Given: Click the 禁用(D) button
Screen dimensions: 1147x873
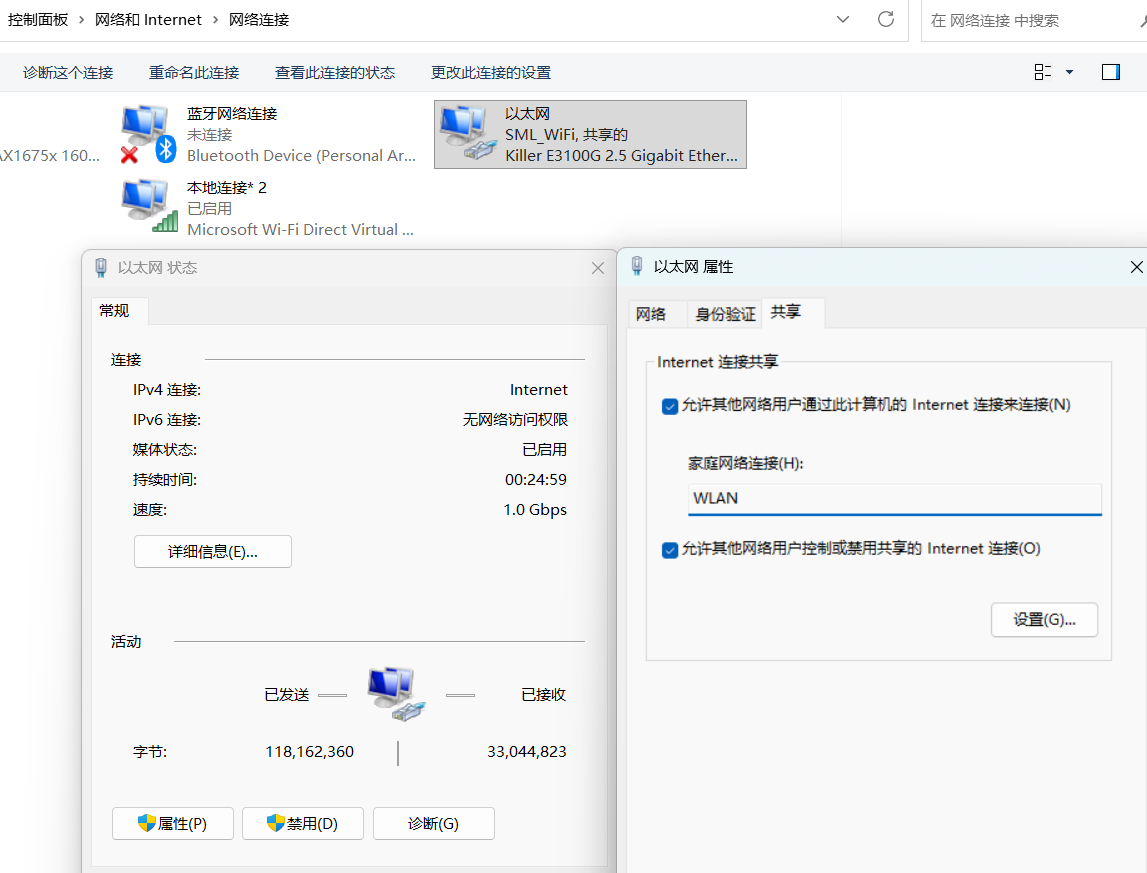Looking at the screenshot, I should [303, 823].
